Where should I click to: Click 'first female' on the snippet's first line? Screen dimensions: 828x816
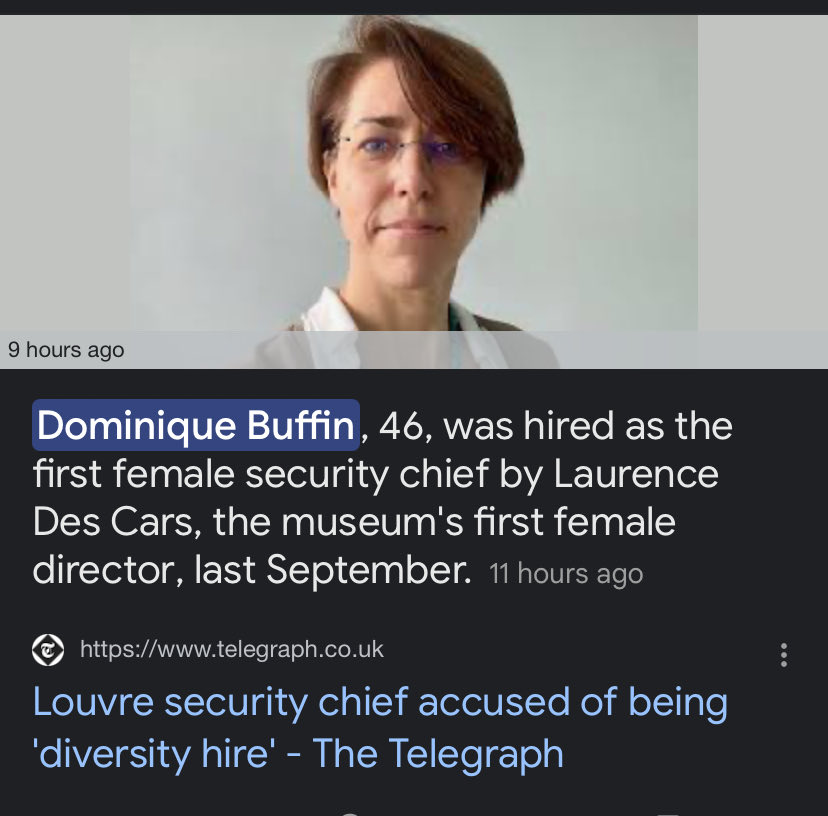click(x=118, y=474)
